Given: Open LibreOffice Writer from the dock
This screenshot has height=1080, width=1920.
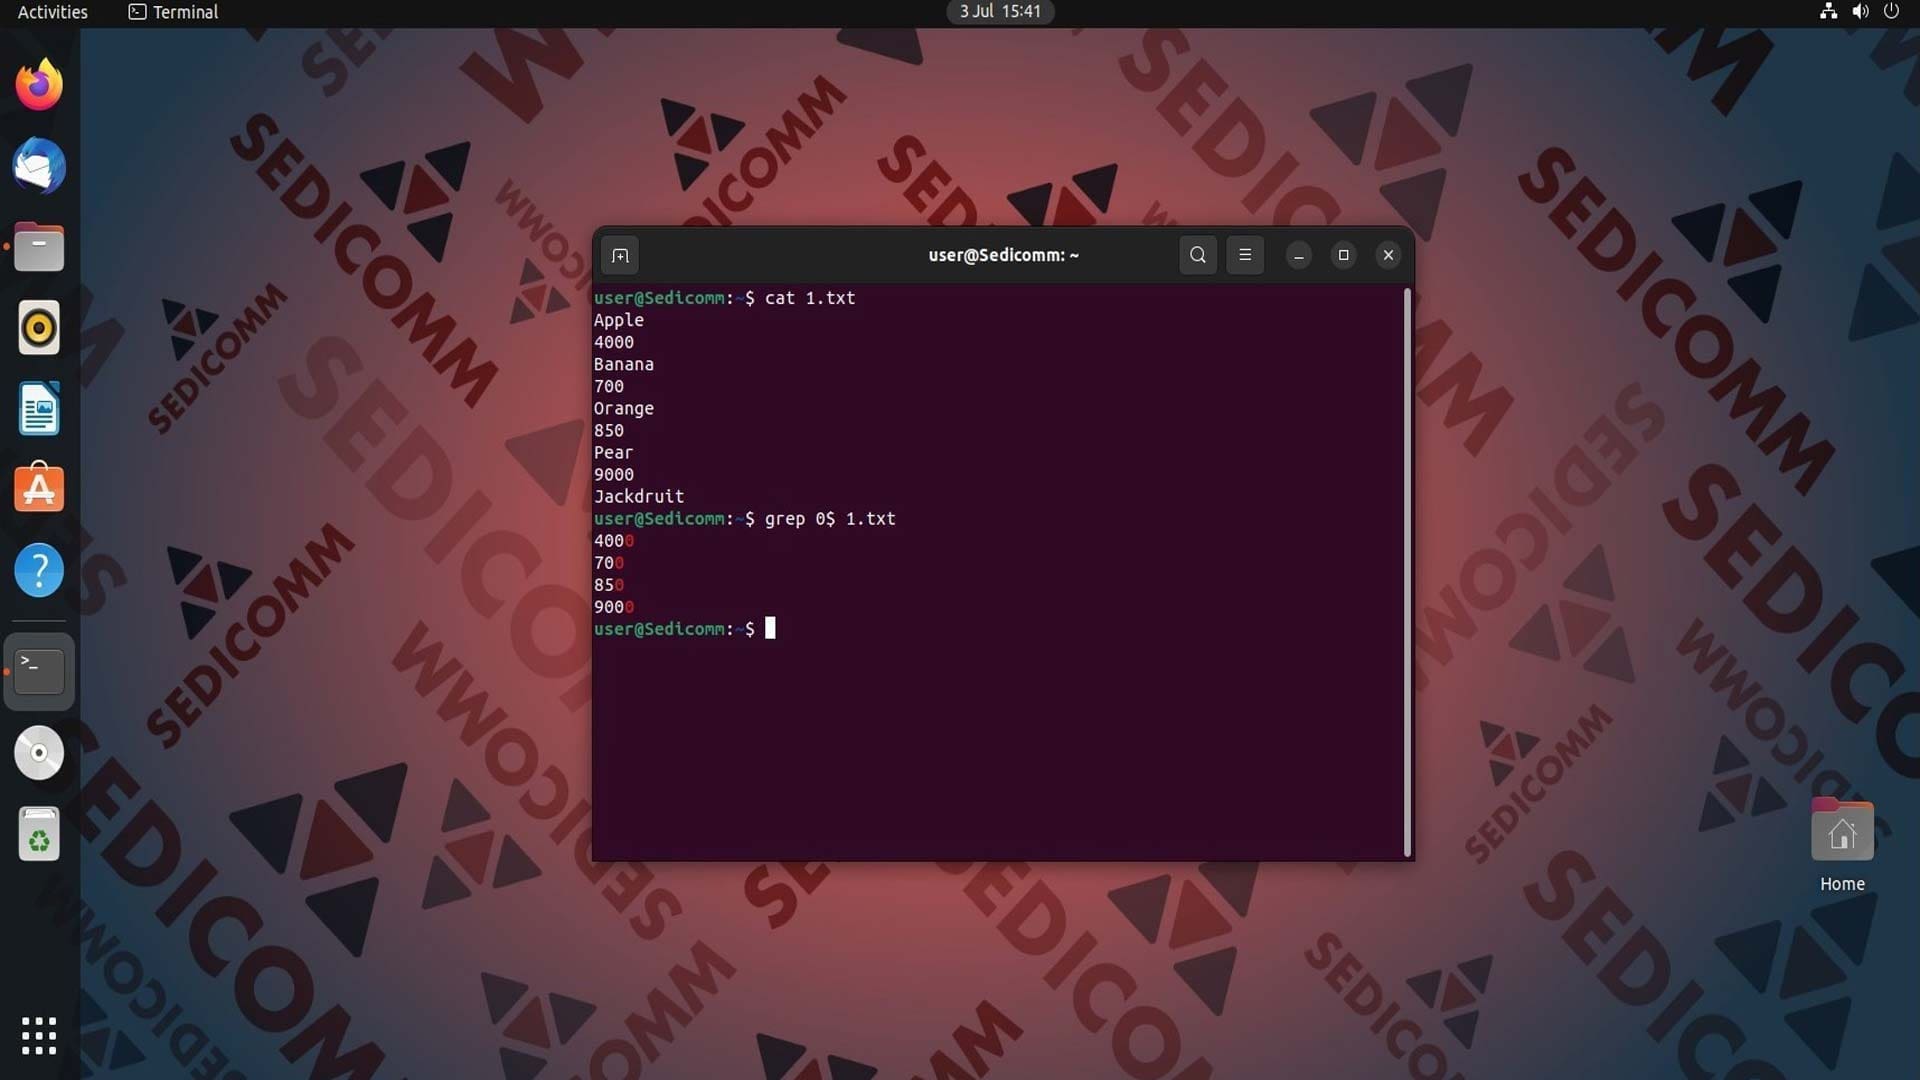Looking at the screenshot, I should pyautogui.click(x=39, y=409).
